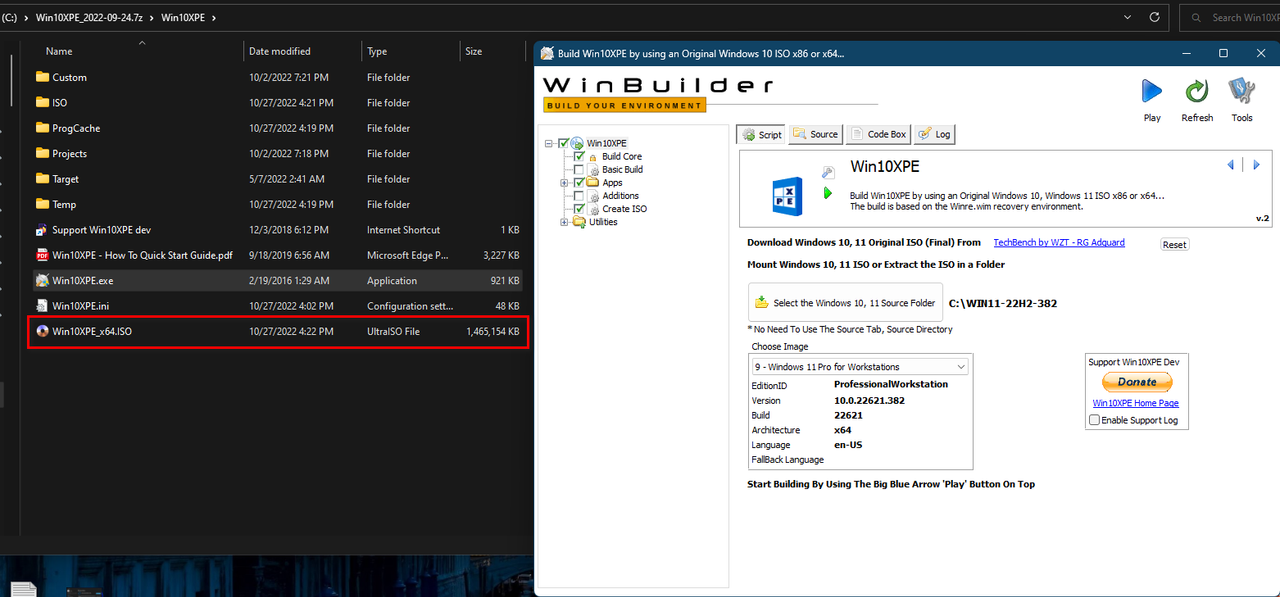Click the ProgCache folder icon in Explorer
Viewport: 1280px width, 597px height.
click(42, 128)
